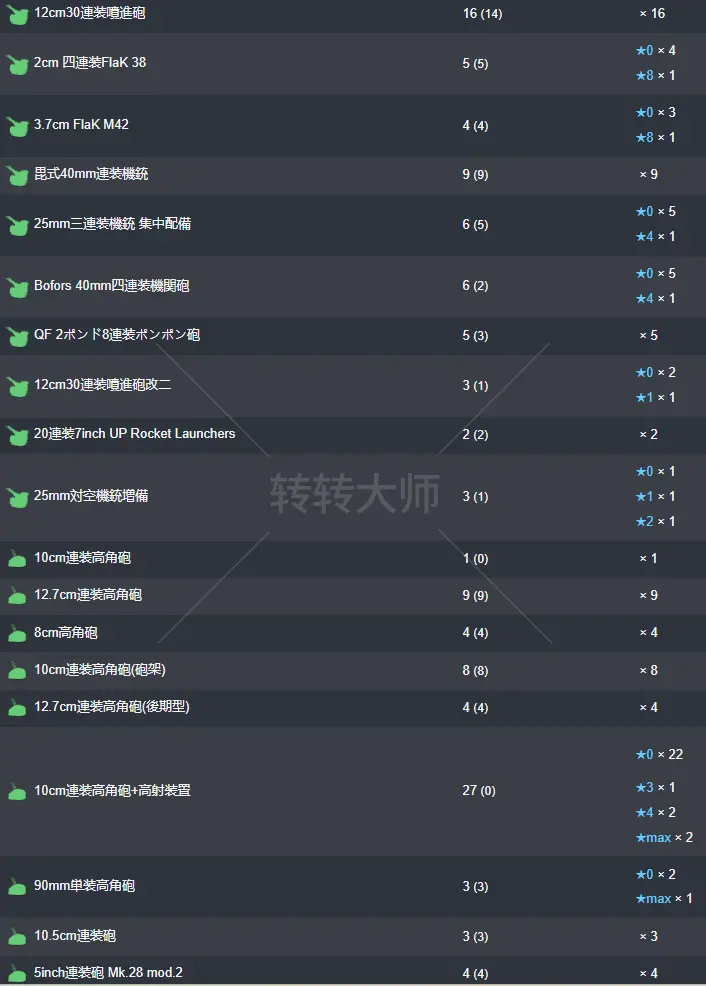This screenshot has height=986, width=706.
Task: Select the name 2cm 四連装FlaK 38
Action: [x=90, y=62]
